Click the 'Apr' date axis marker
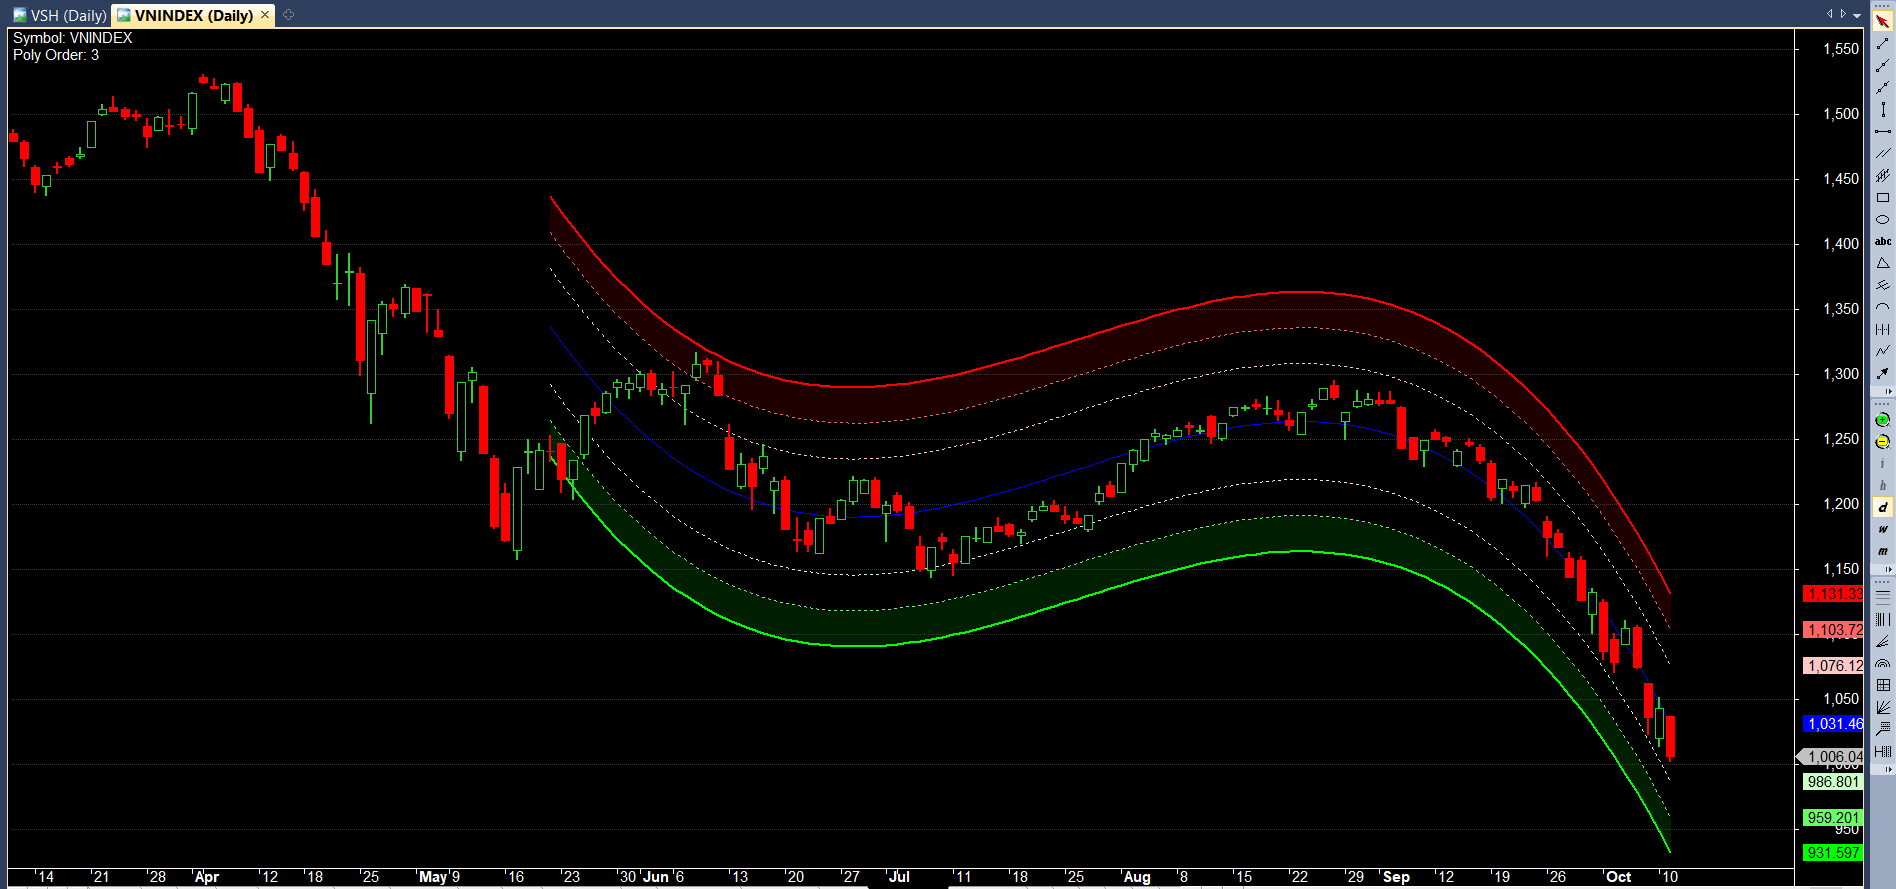1896x889 pixels. pos(207,877)
